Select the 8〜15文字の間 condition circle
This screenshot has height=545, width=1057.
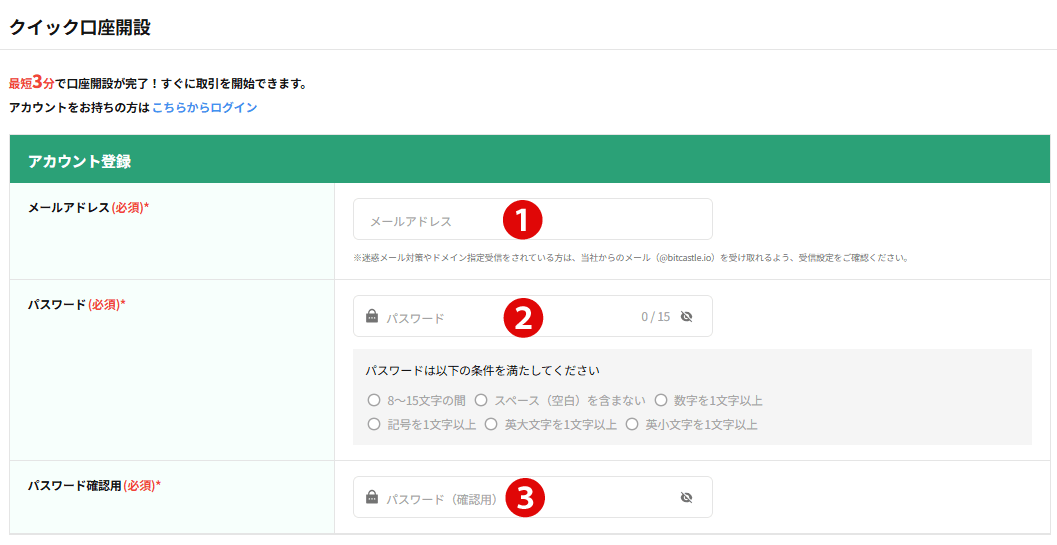click(374, 401)
